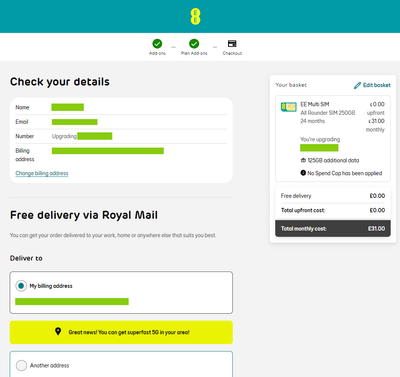Click the EE logo in the header
The width and height of the screenshot is (400, 377).
[x=195, y=16]
